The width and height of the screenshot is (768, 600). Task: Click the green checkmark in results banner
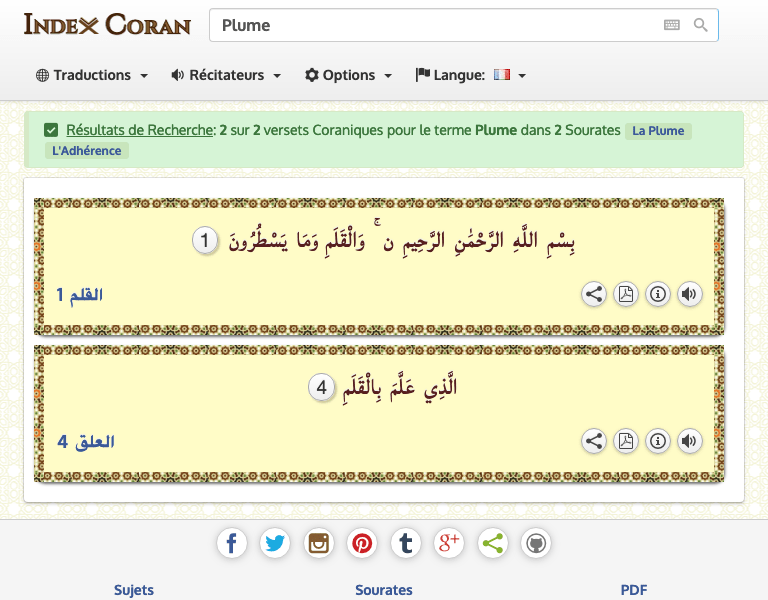[50, 130]
